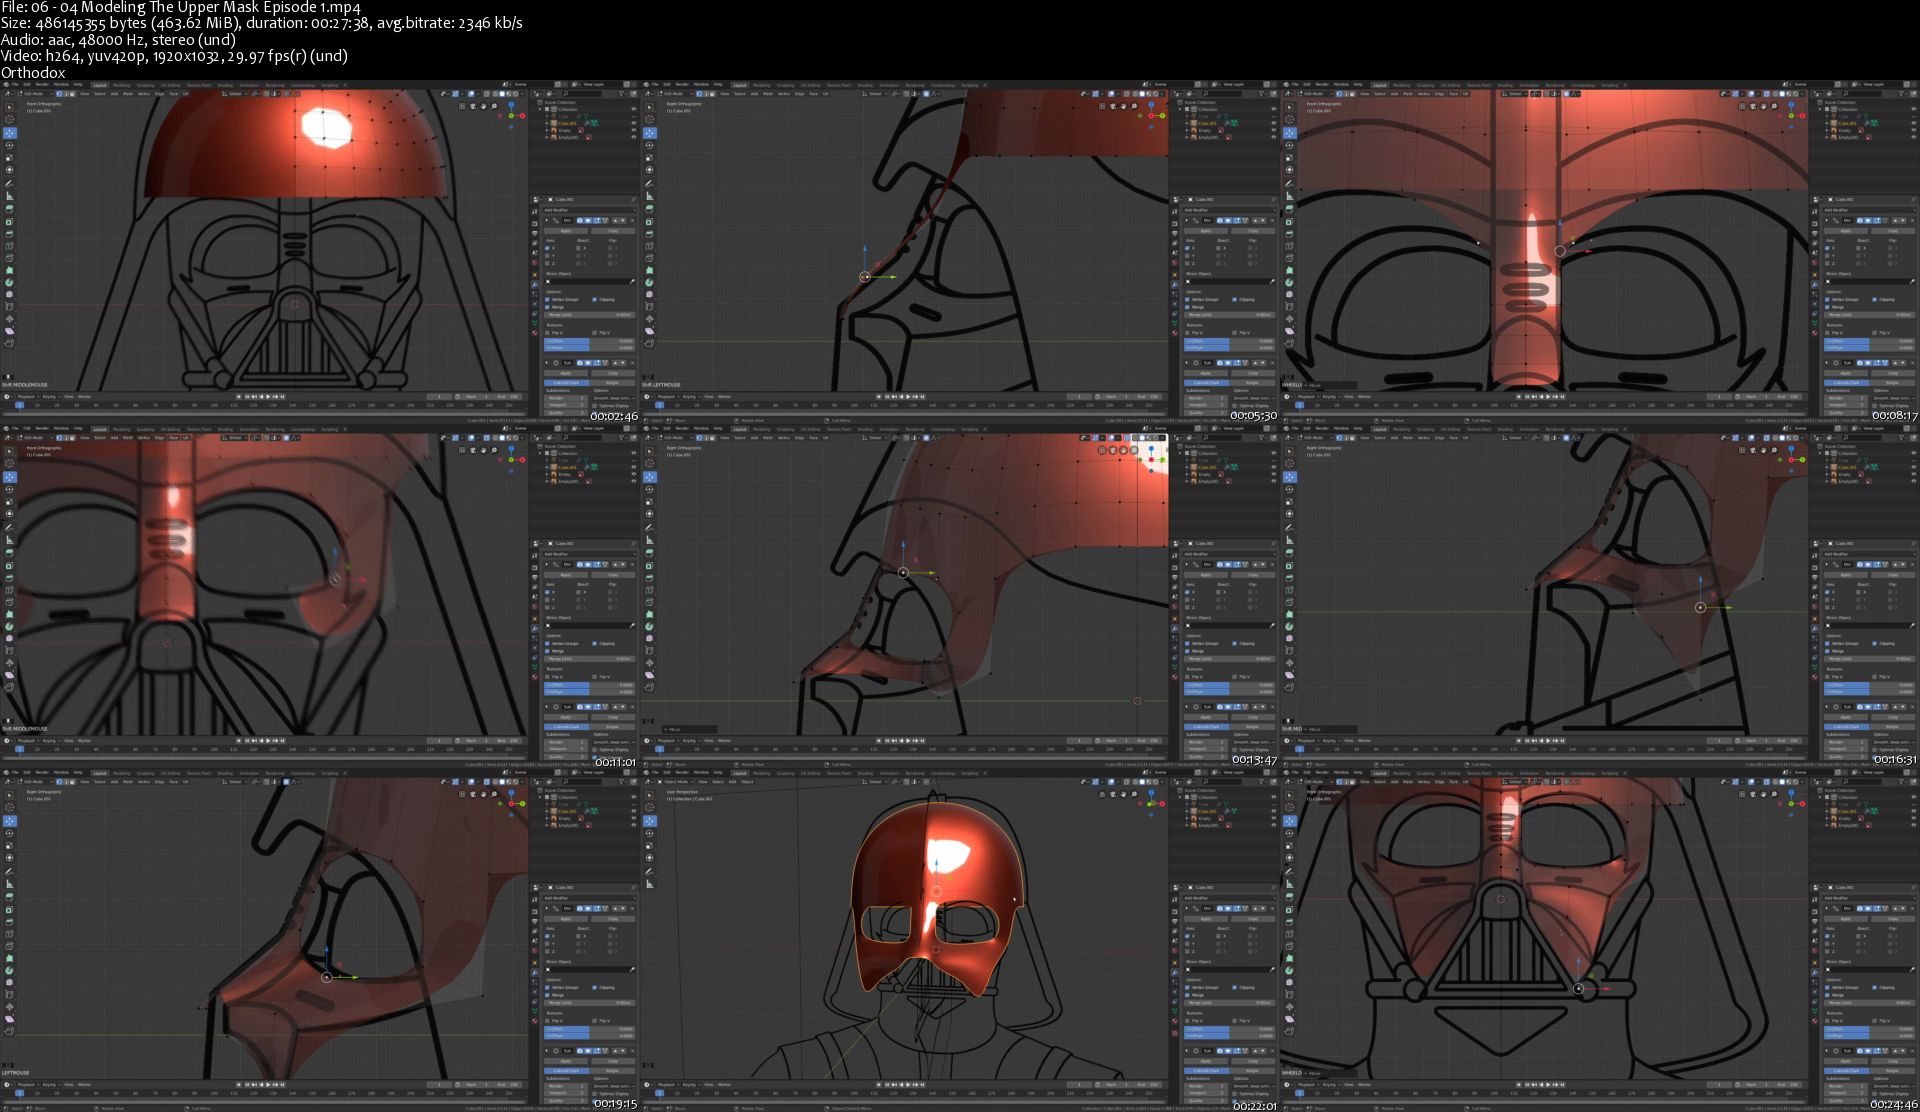This screenshot has width=1920, height=1112.
Task: Open the video frame stamped 00:22:01
Action: 959,940
